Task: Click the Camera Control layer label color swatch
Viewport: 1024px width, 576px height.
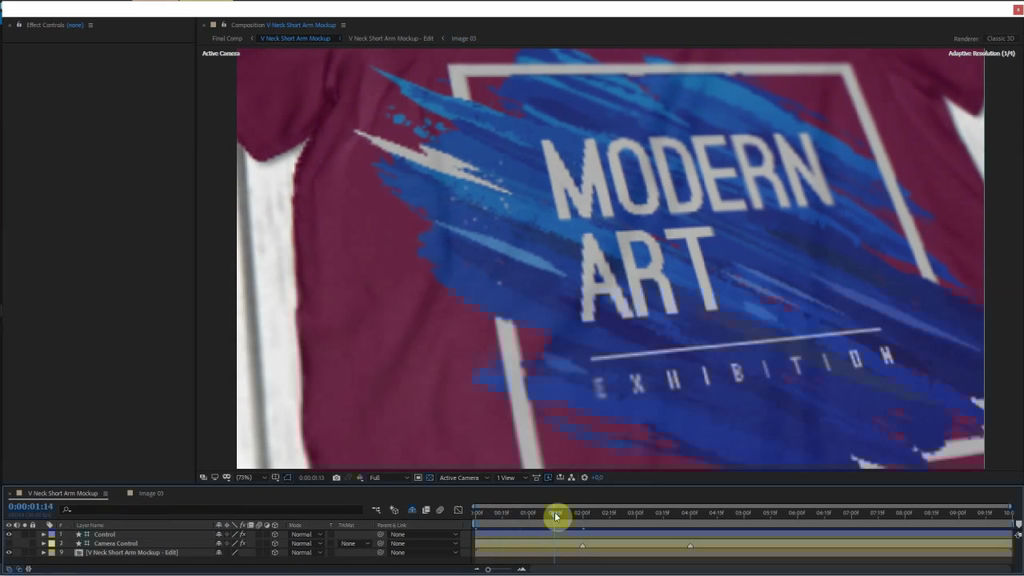Action: 51,543
